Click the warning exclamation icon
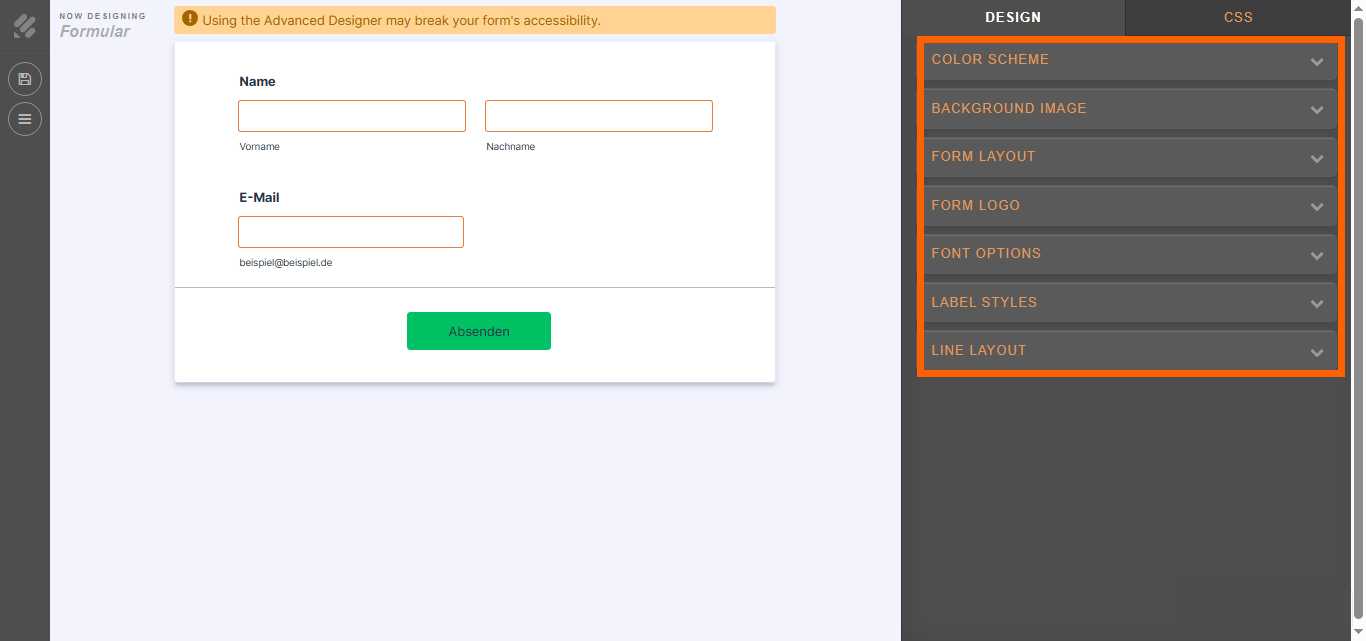1366x641 pixels. click(x=190, y=19)
